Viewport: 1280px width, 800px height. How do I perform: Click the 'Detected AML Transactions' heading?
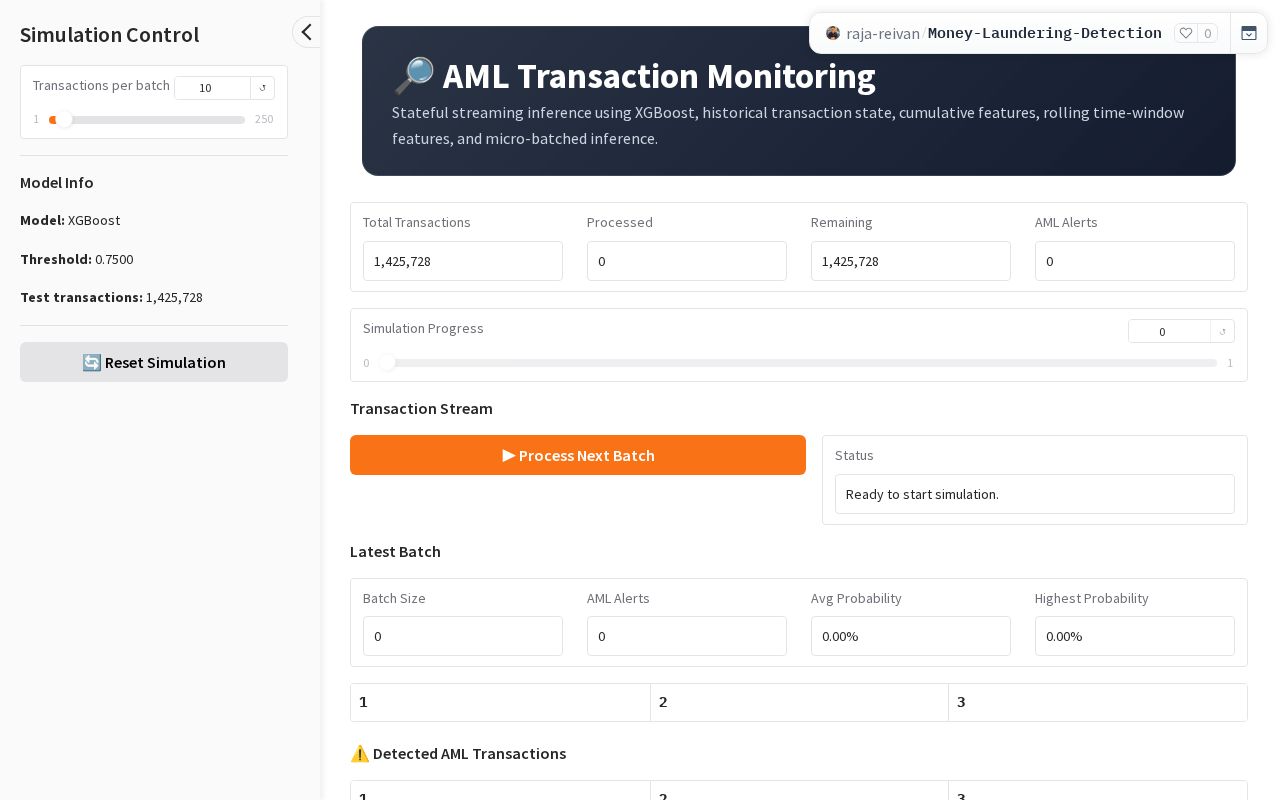point(458,753)
